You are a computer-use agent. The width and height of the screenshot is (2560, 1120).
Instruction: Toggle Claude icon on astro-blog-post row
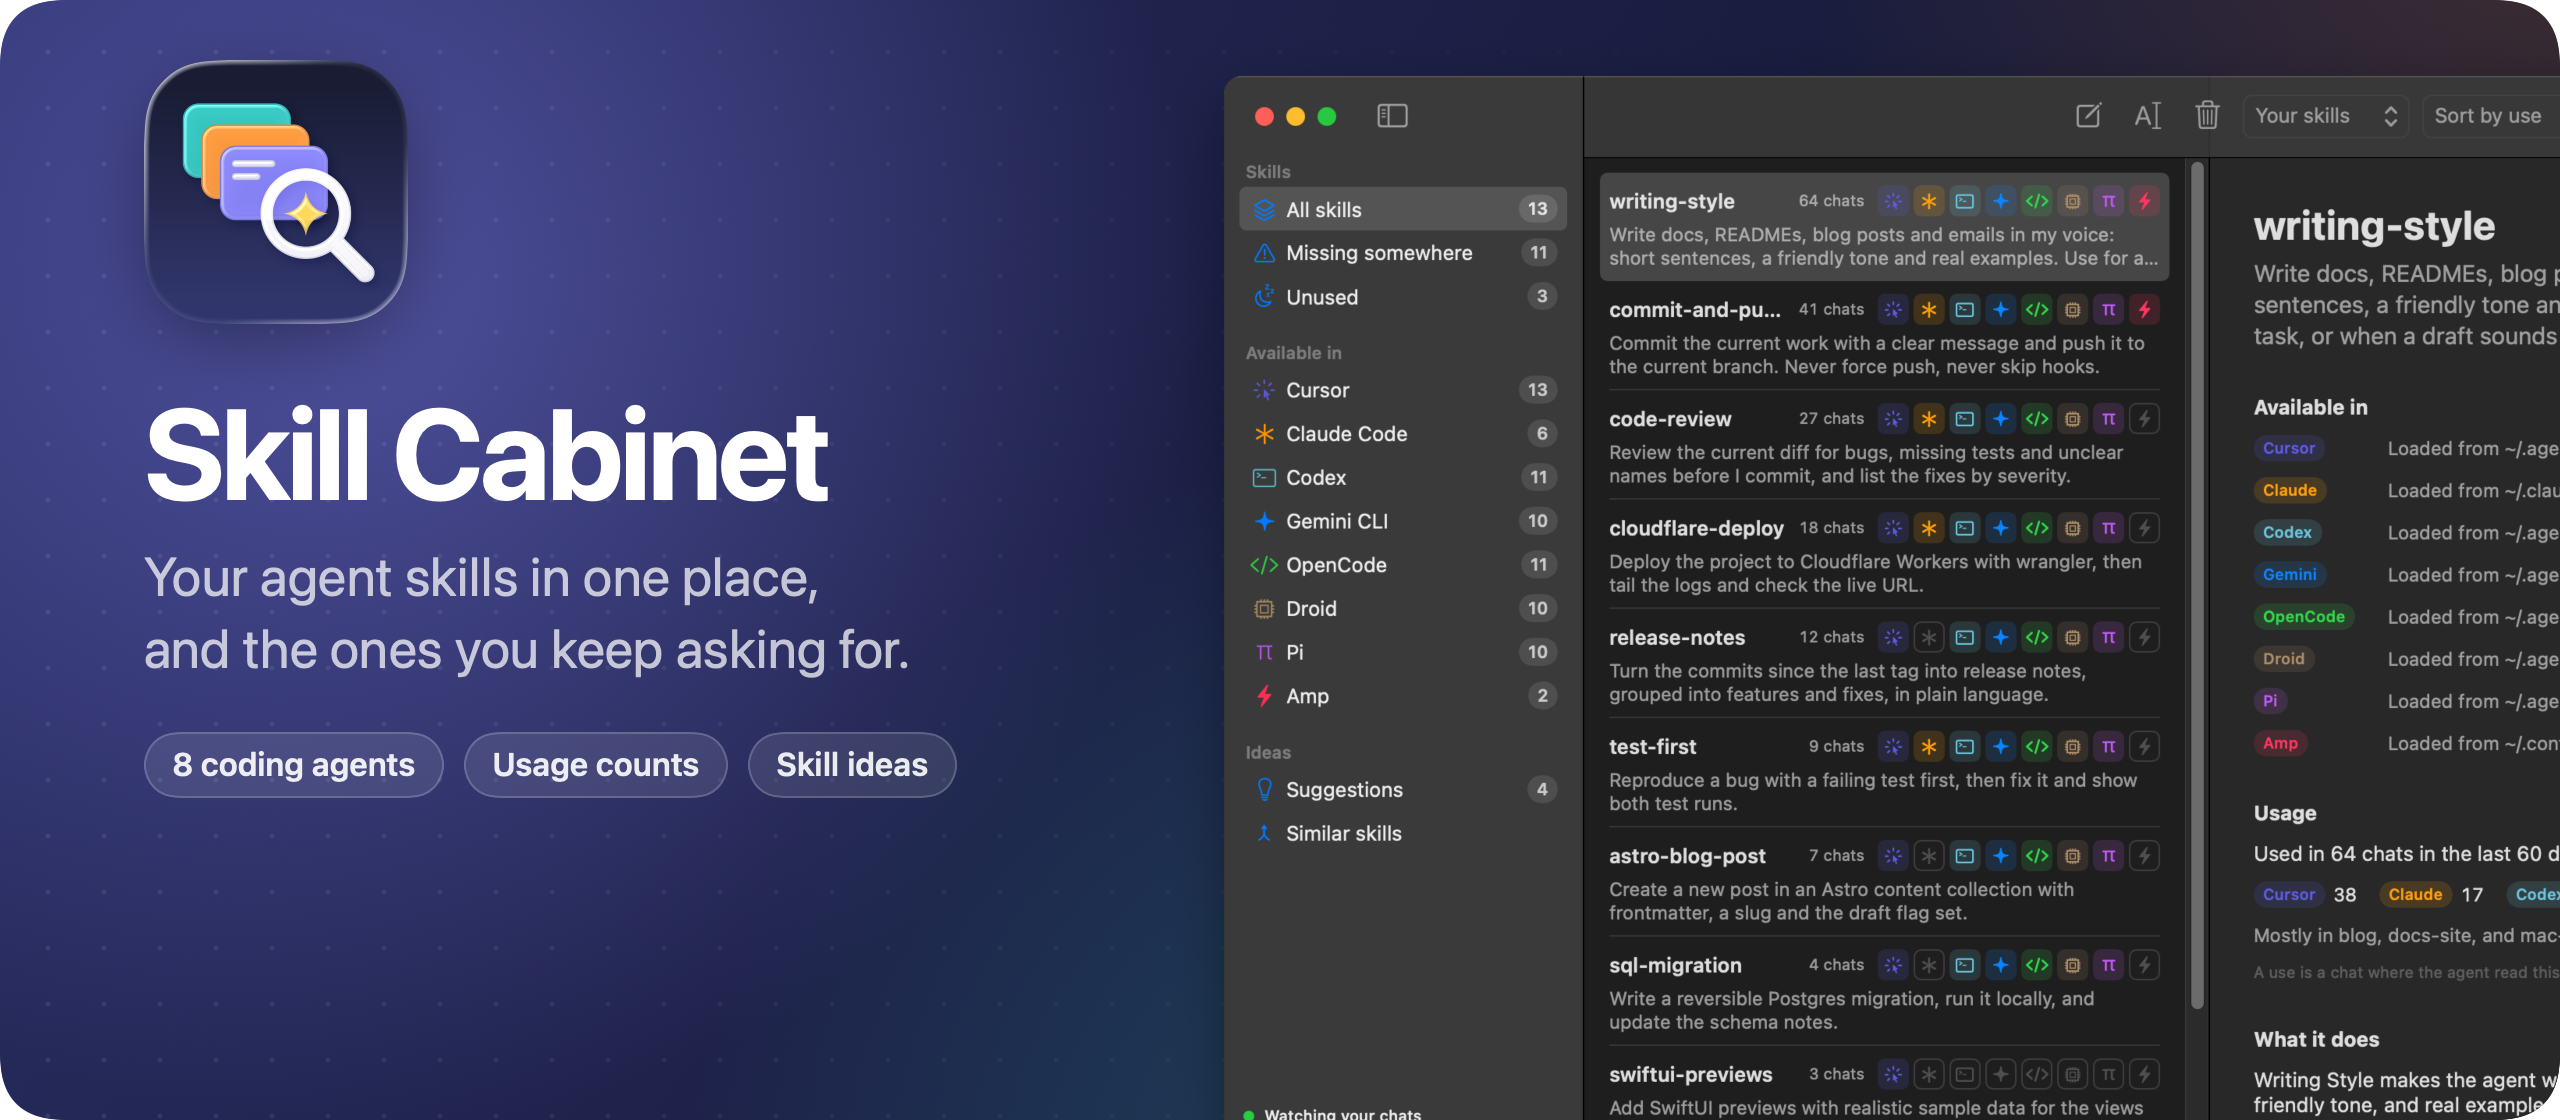1929,856
